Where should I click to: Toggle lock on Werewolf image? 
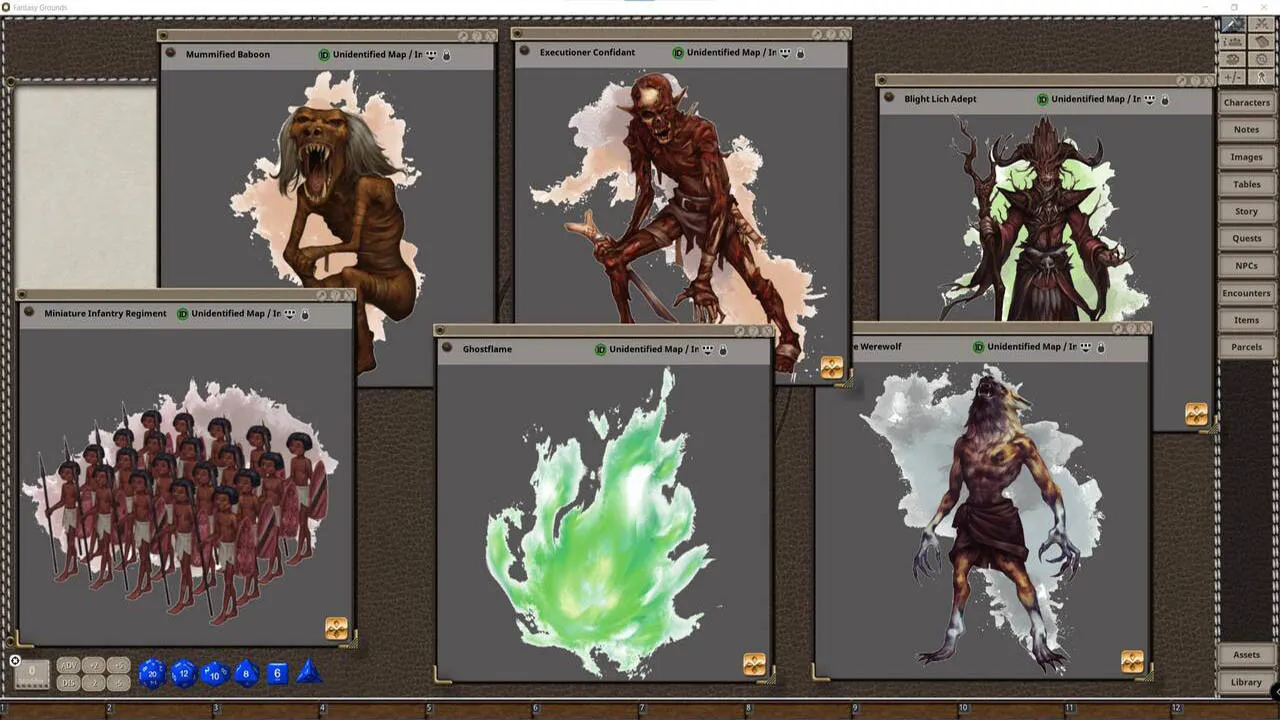[1101, 347]
